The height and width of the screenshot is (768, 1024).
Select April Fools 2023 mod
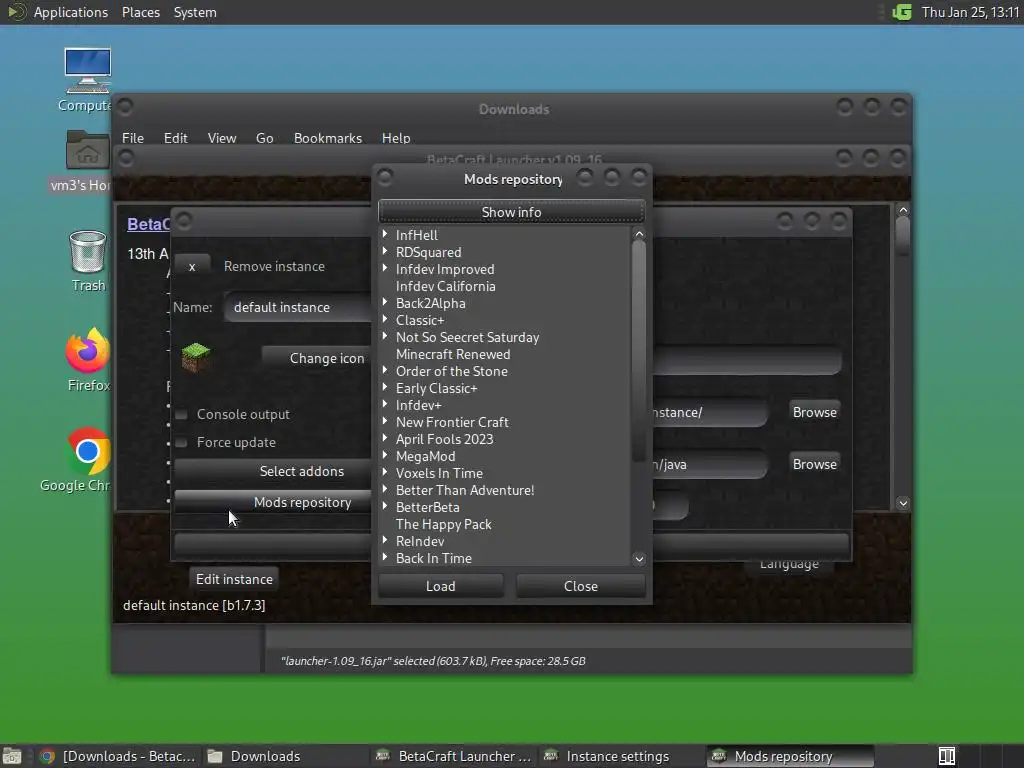[x=445, y=439]
